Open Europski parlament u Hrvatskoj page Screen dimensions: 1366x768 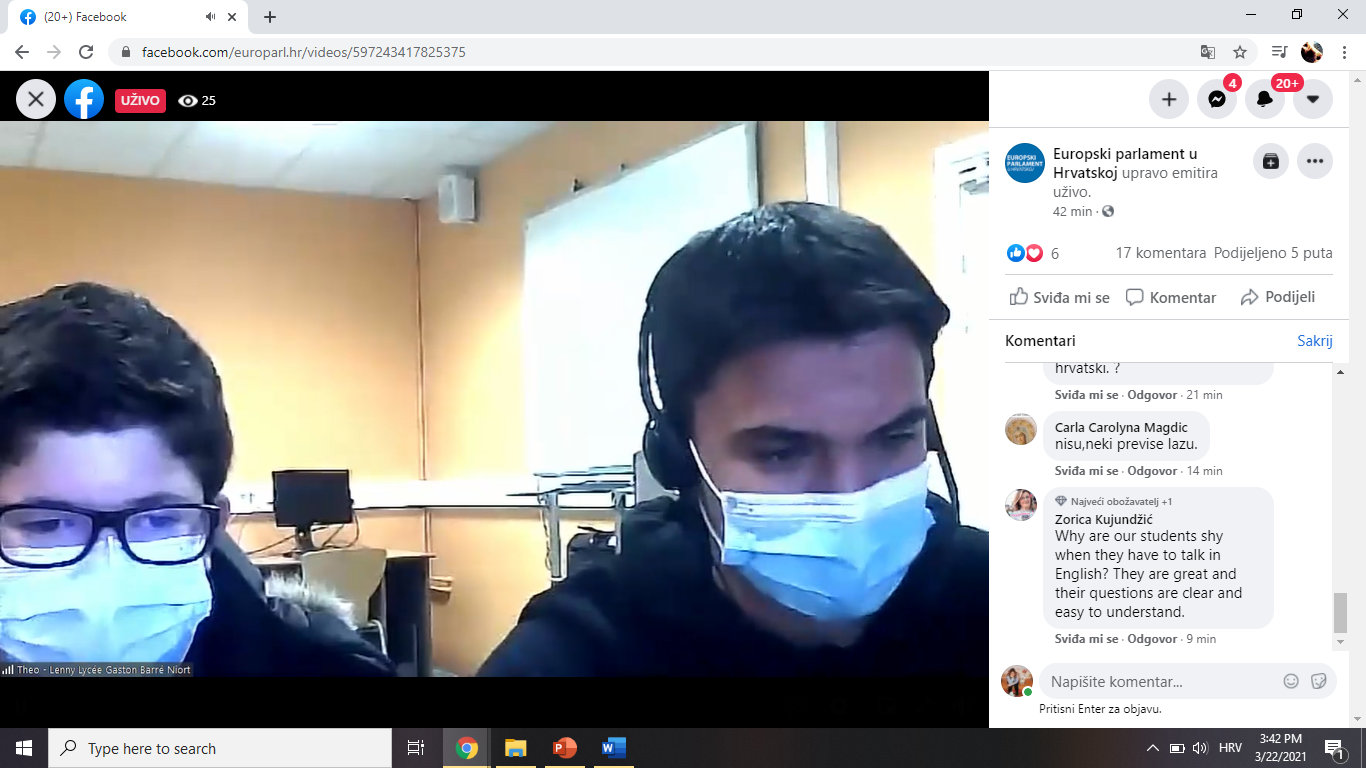coord(1125,163)
